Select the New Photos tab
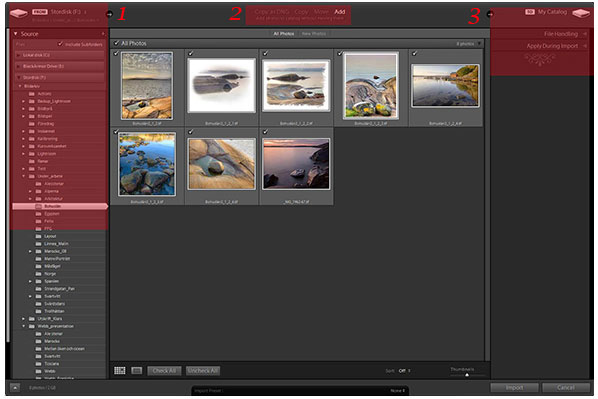Image resolution: width=598 pixels, height=399 pixels. coord(314,34)
